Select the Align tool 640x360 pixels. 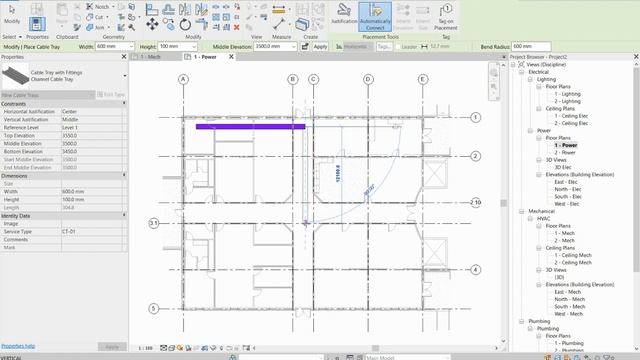click(x=152, y=10)
